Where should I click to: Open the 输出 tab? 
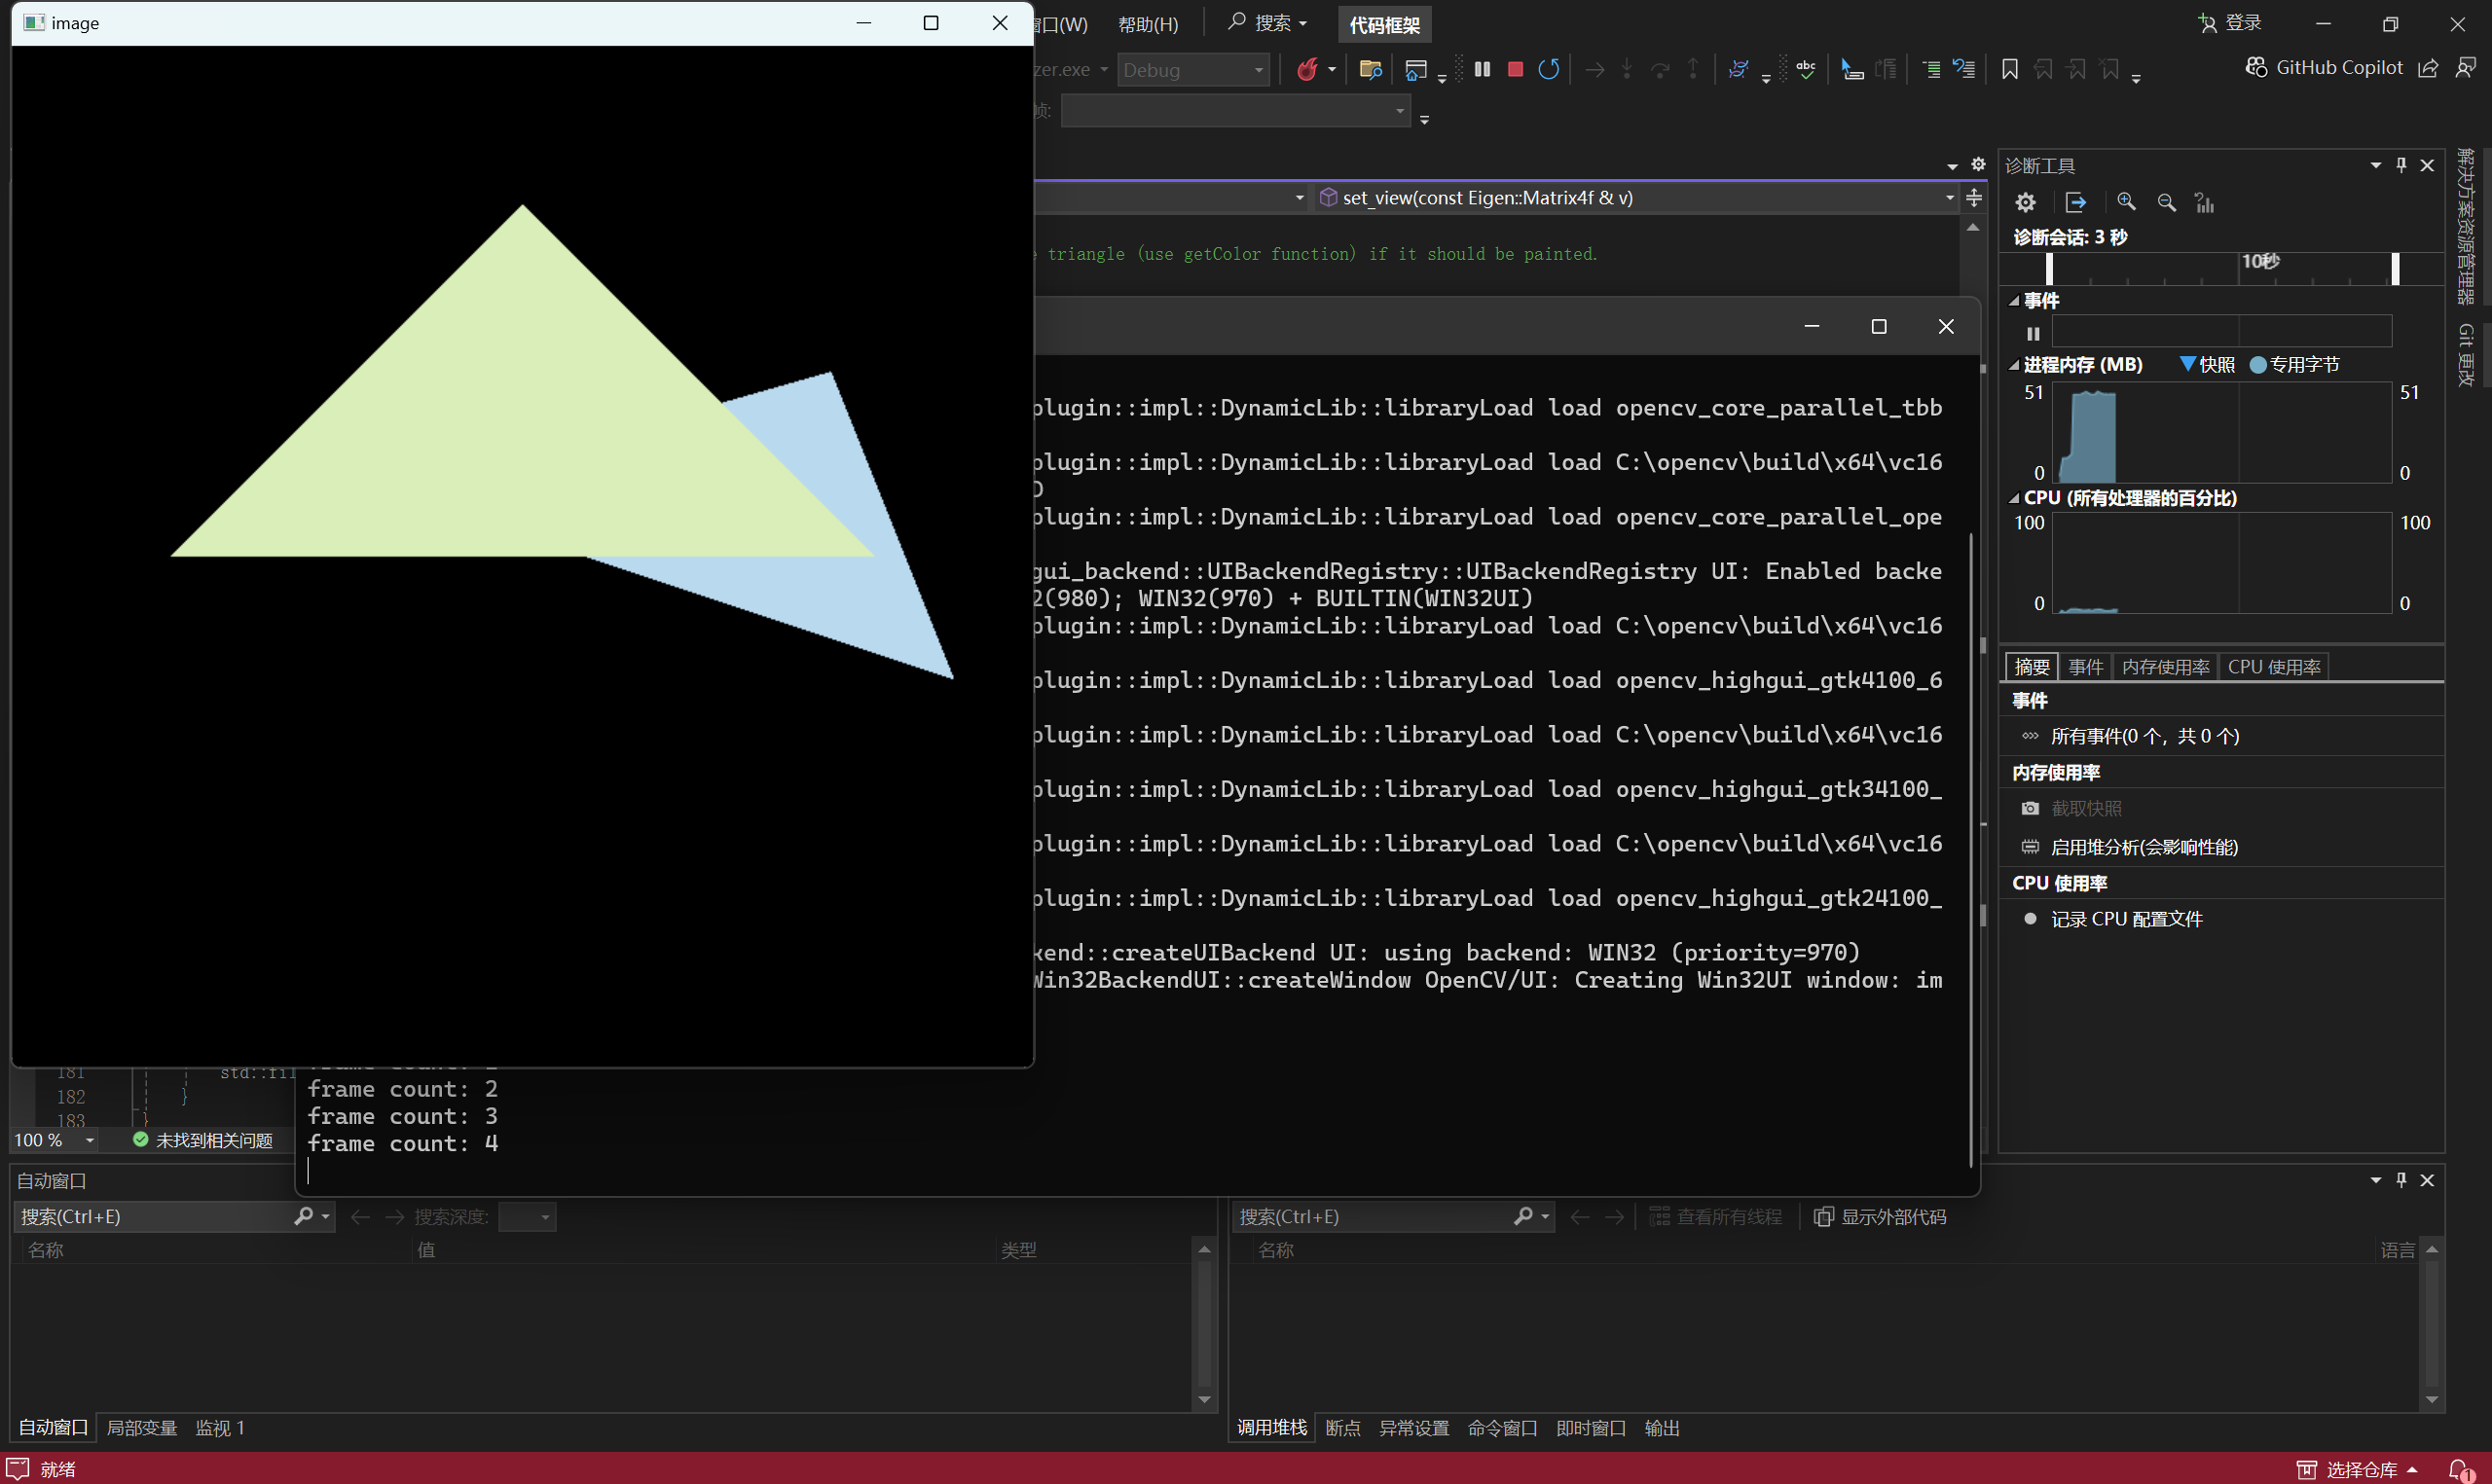(x=1662, y=1429)
